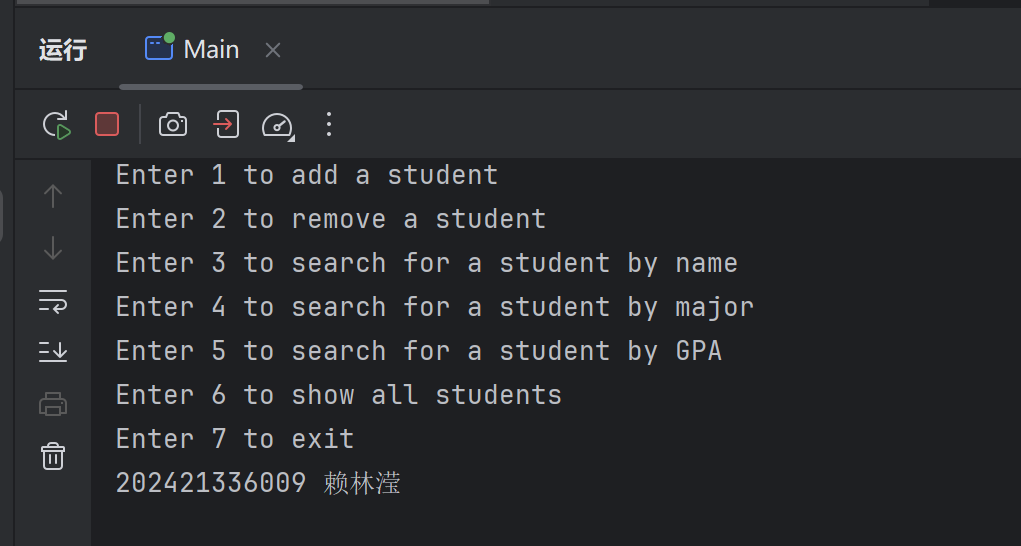Open the profiler speedometer dropdown
The width and height of the screenshot is (1021, 546).
point(277,125)
